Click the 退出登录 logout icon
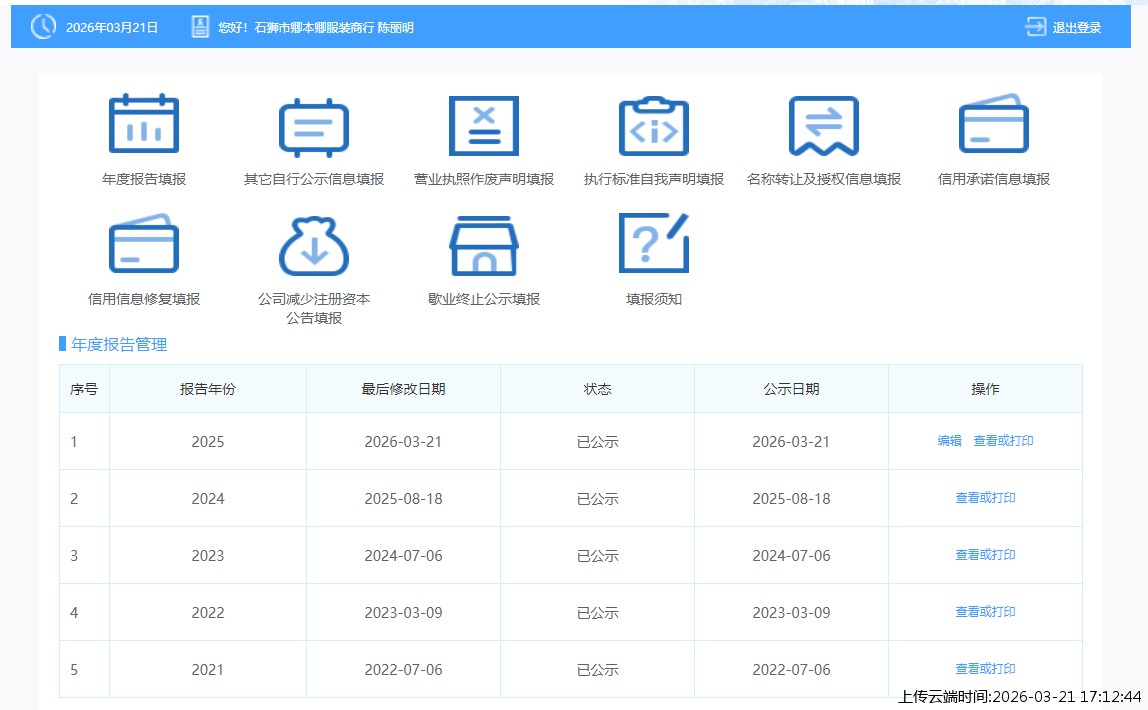This screenshot has width=1148, height=710. 1036,27
